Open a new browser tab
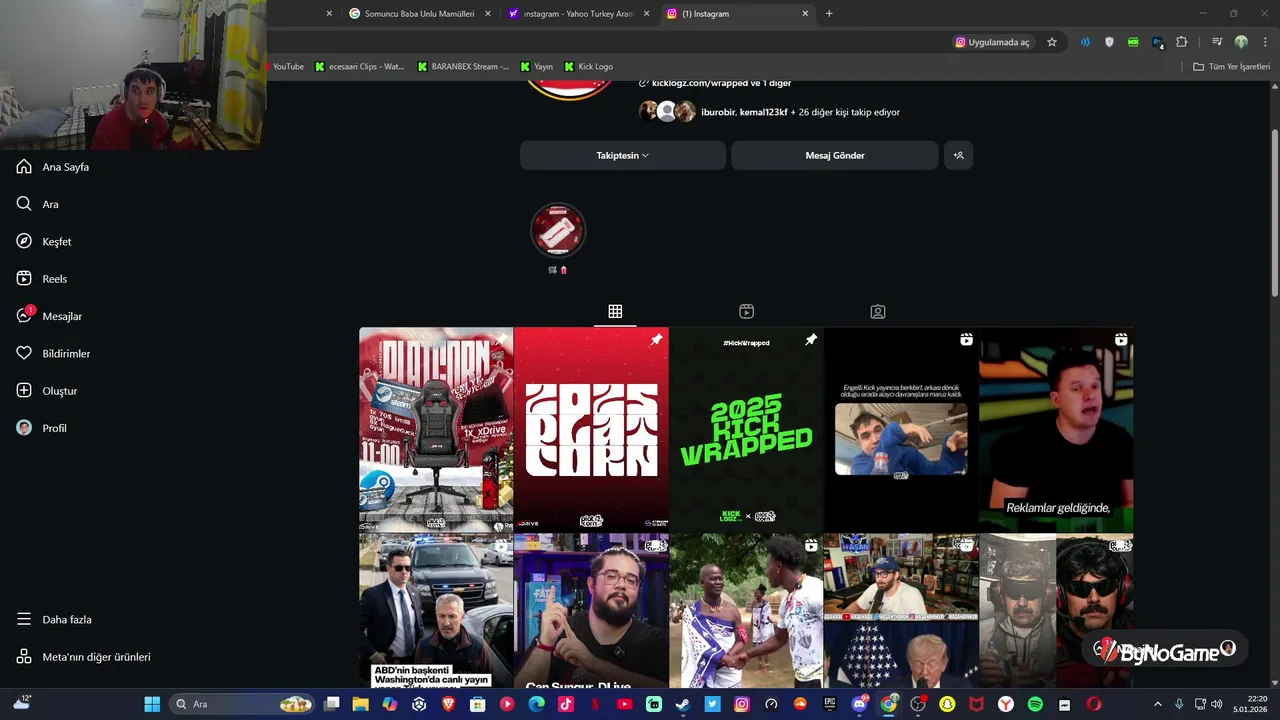 829,14
